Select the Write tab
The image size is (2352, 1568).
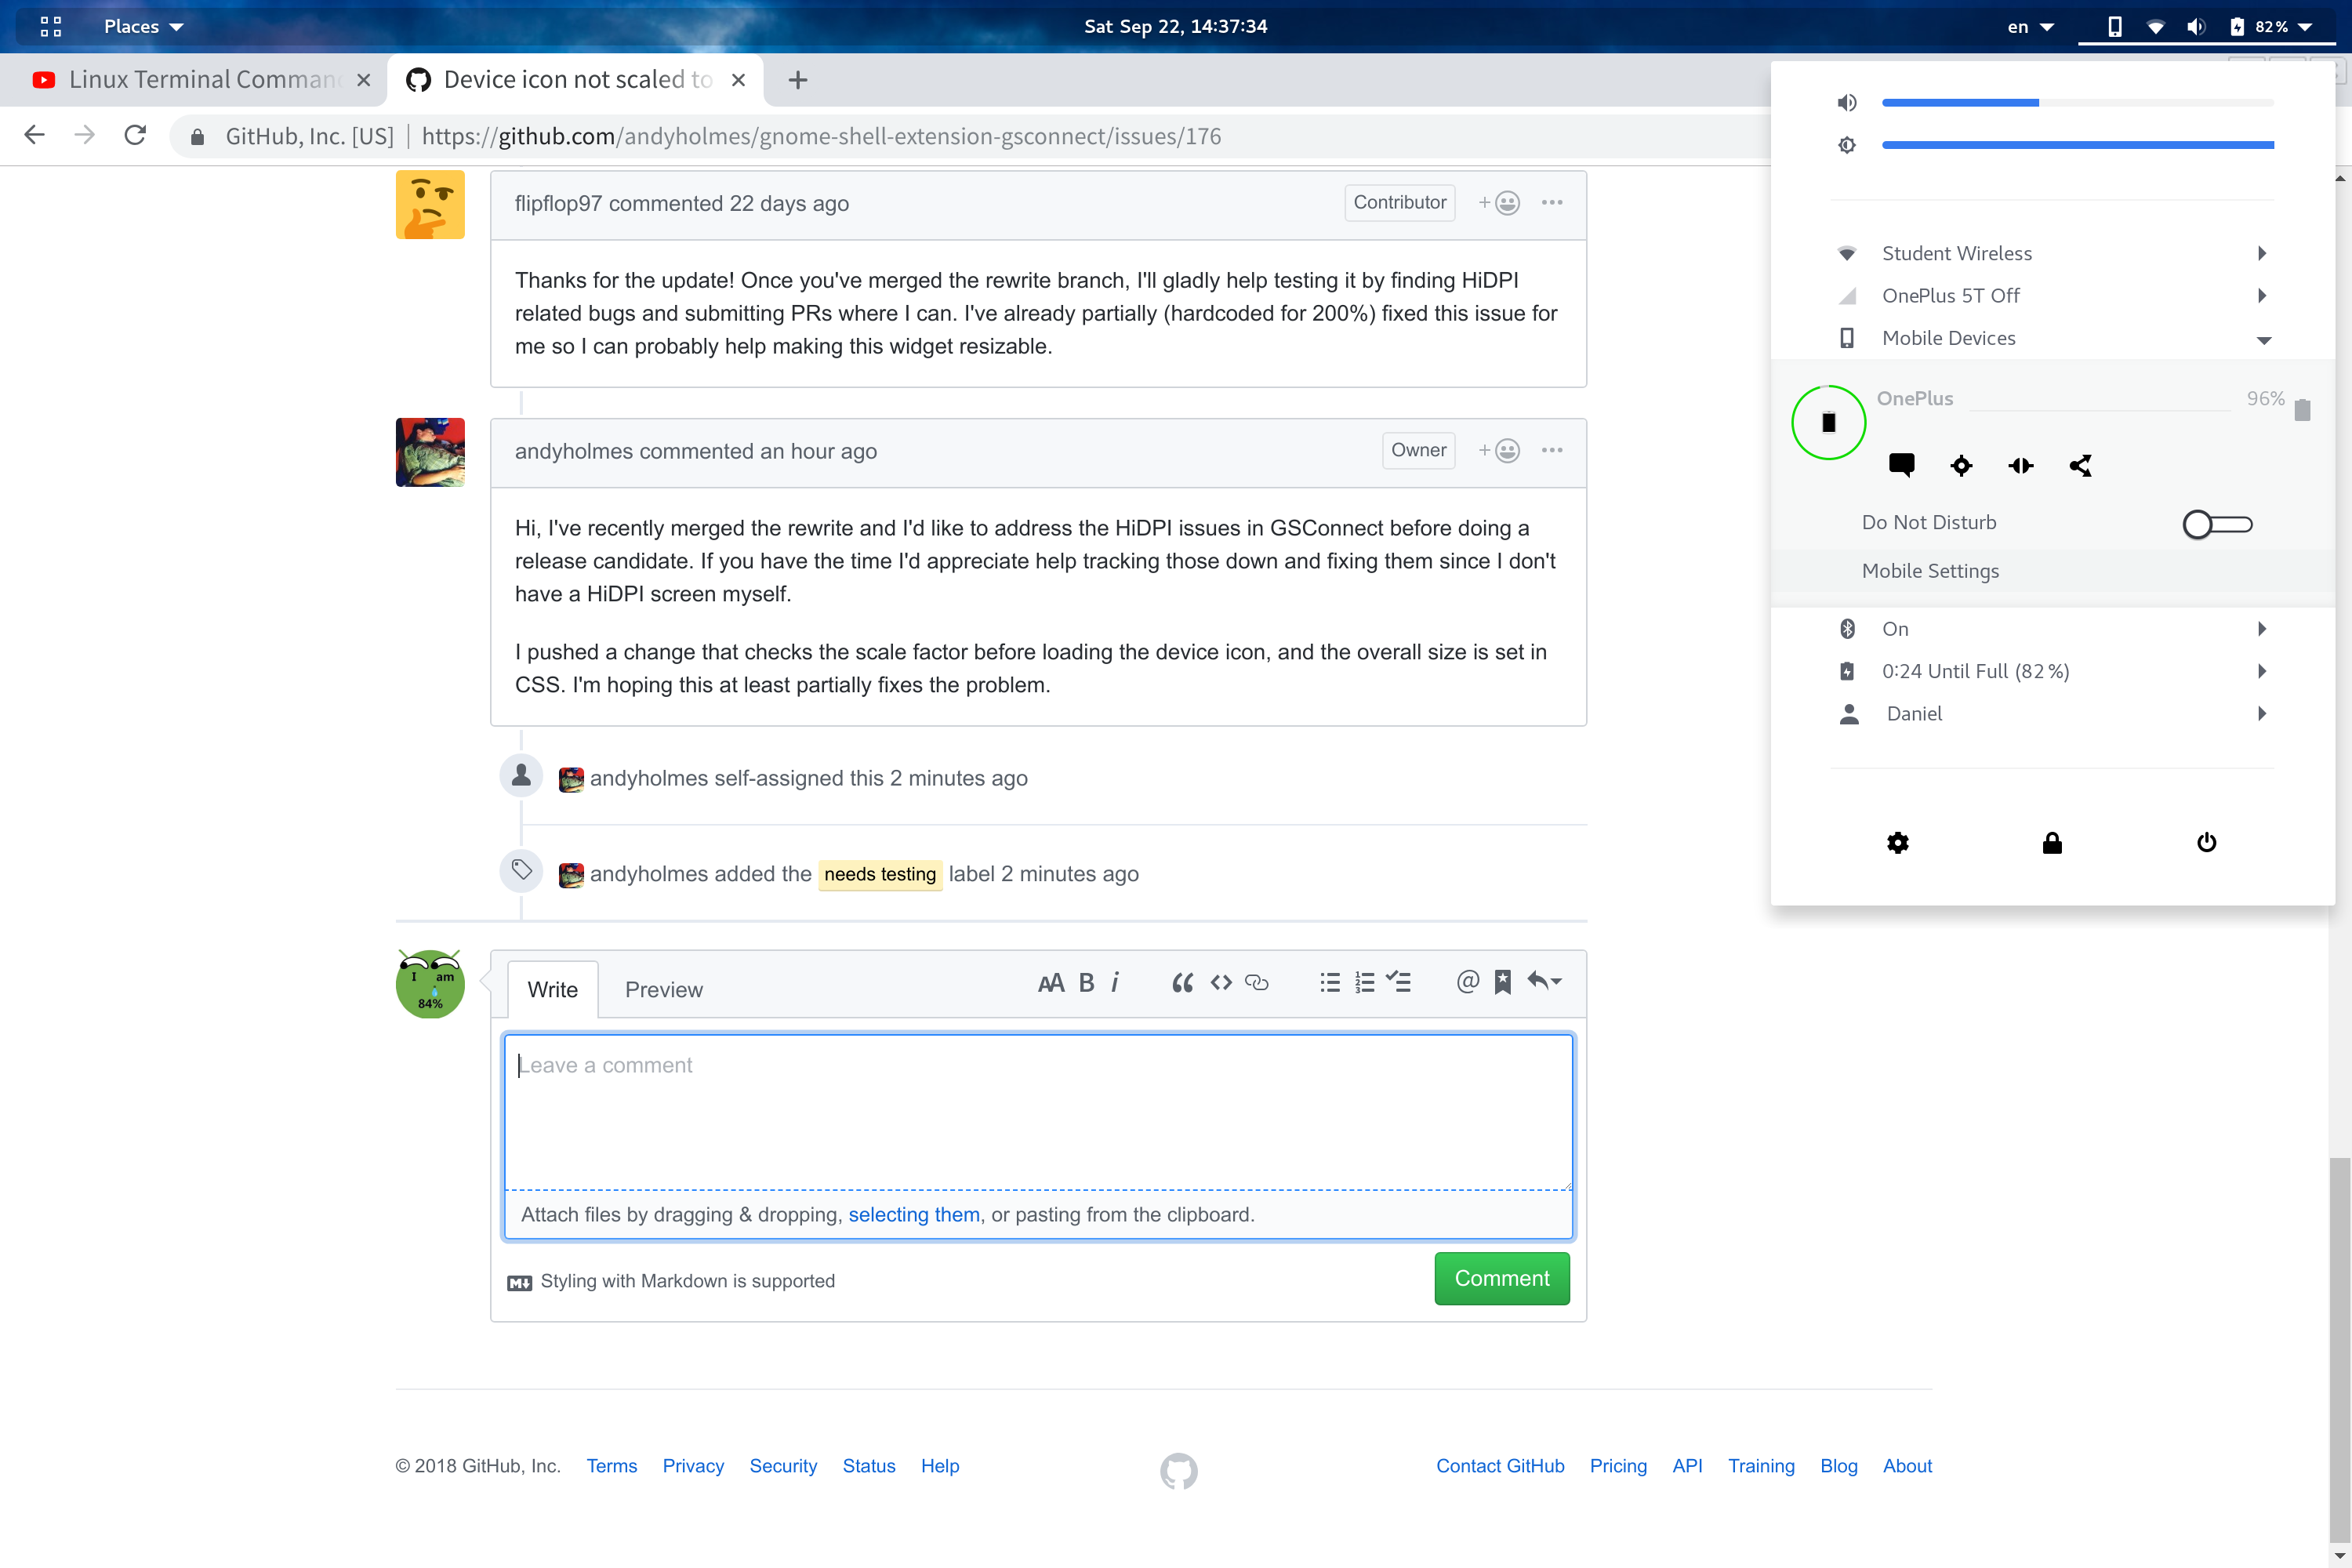(553, 990)
